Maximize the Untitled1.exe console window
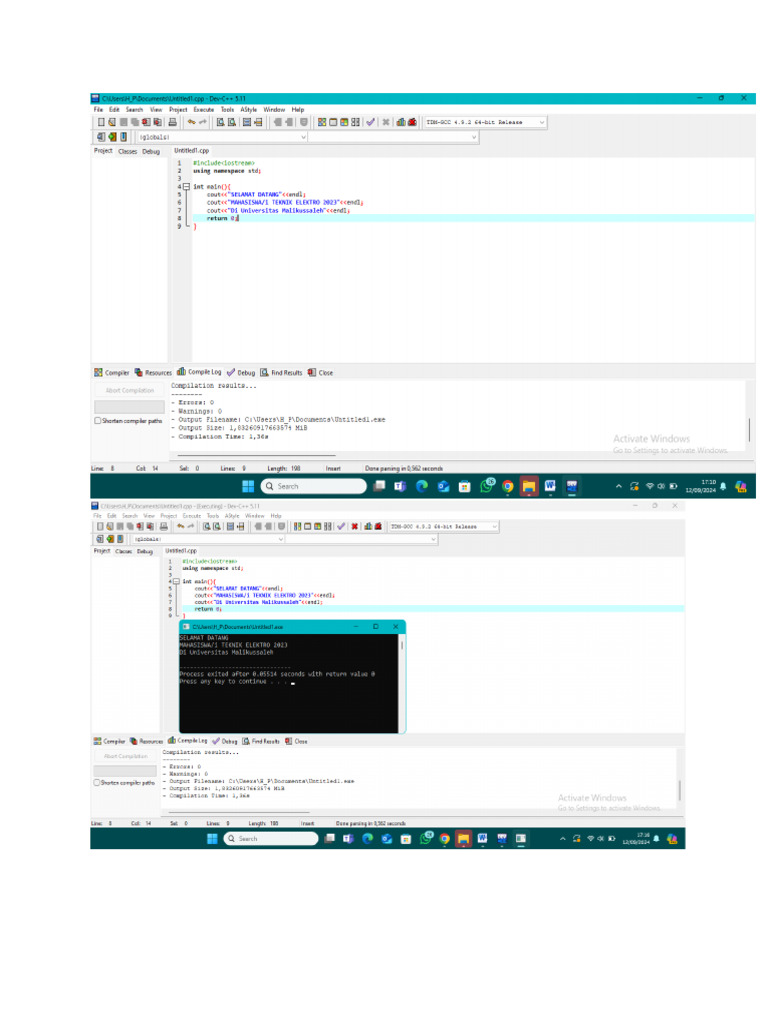The image size is (768, 1024). click(376, 626)
